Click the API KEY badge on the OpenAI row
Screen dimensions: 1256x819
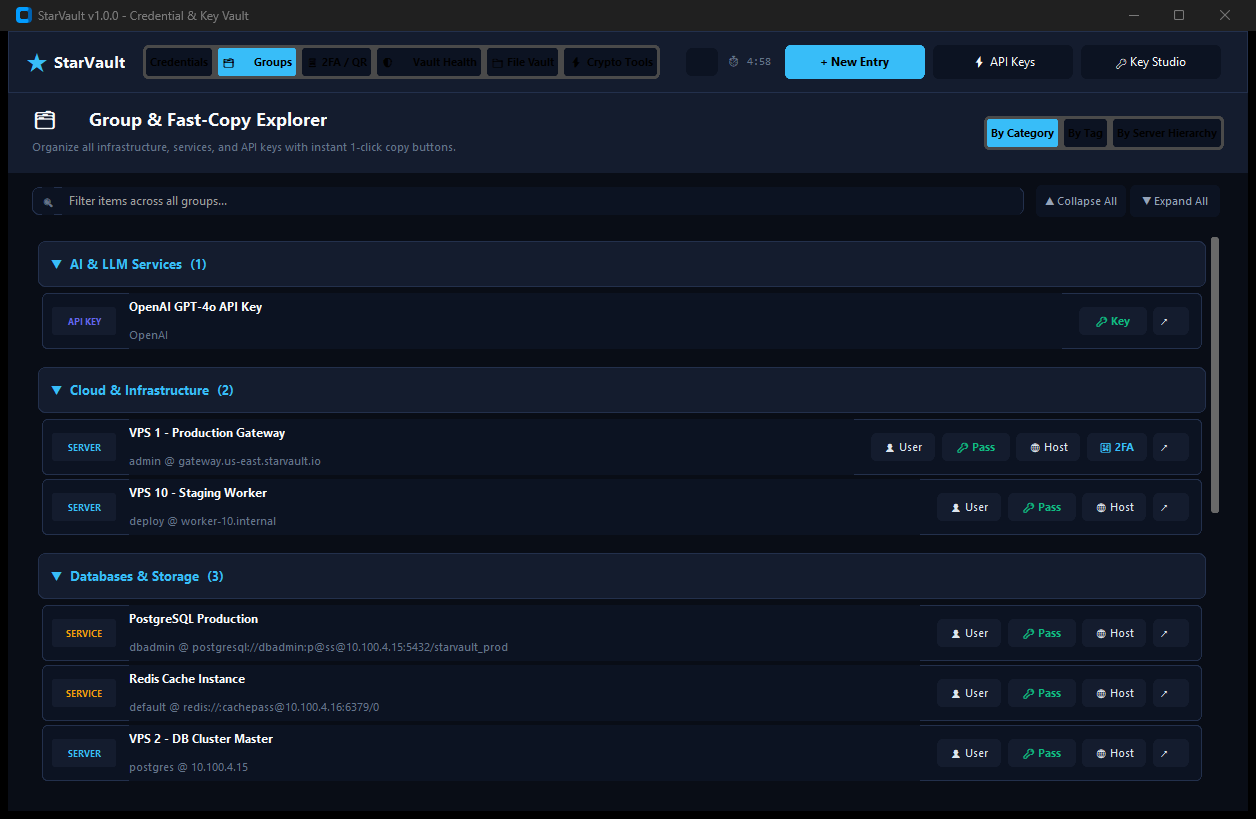point(84,322)
